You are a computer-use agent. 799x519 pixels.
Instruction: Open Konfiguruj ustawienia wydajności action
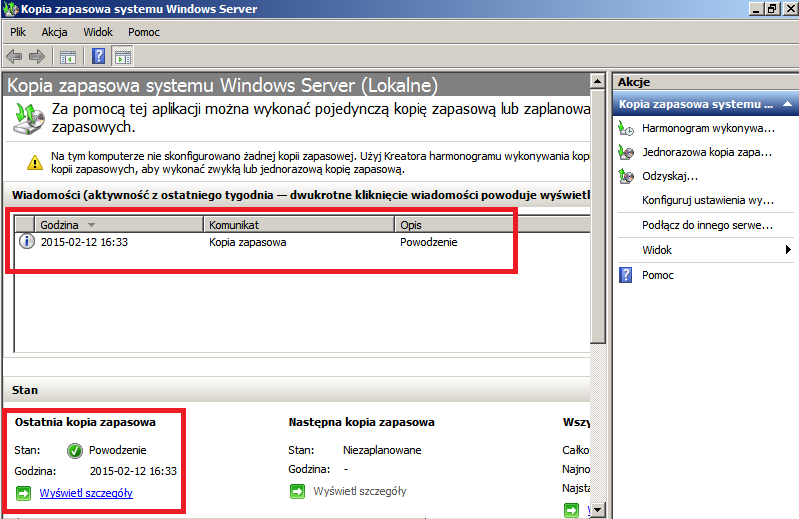point(708,200)
